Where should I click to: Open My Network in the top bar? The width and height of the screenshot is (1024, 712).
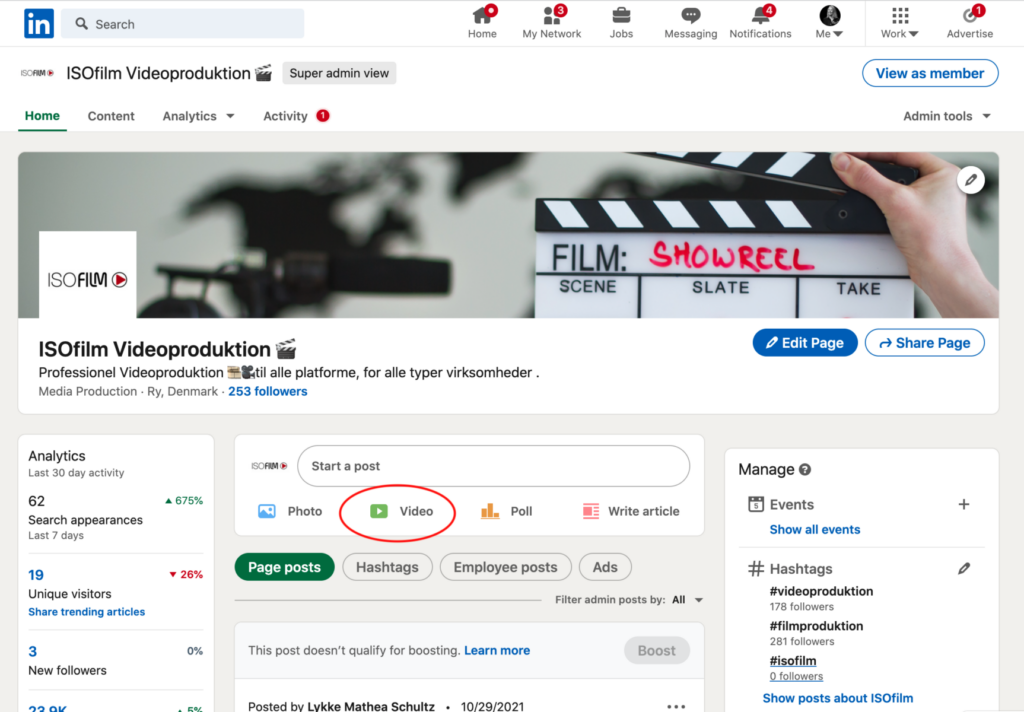(x=552, y=22)
